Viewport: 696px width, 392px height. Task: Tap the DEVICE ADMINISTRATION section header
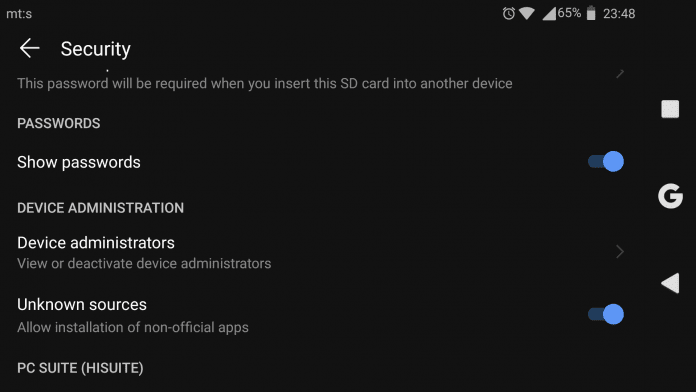100,208
